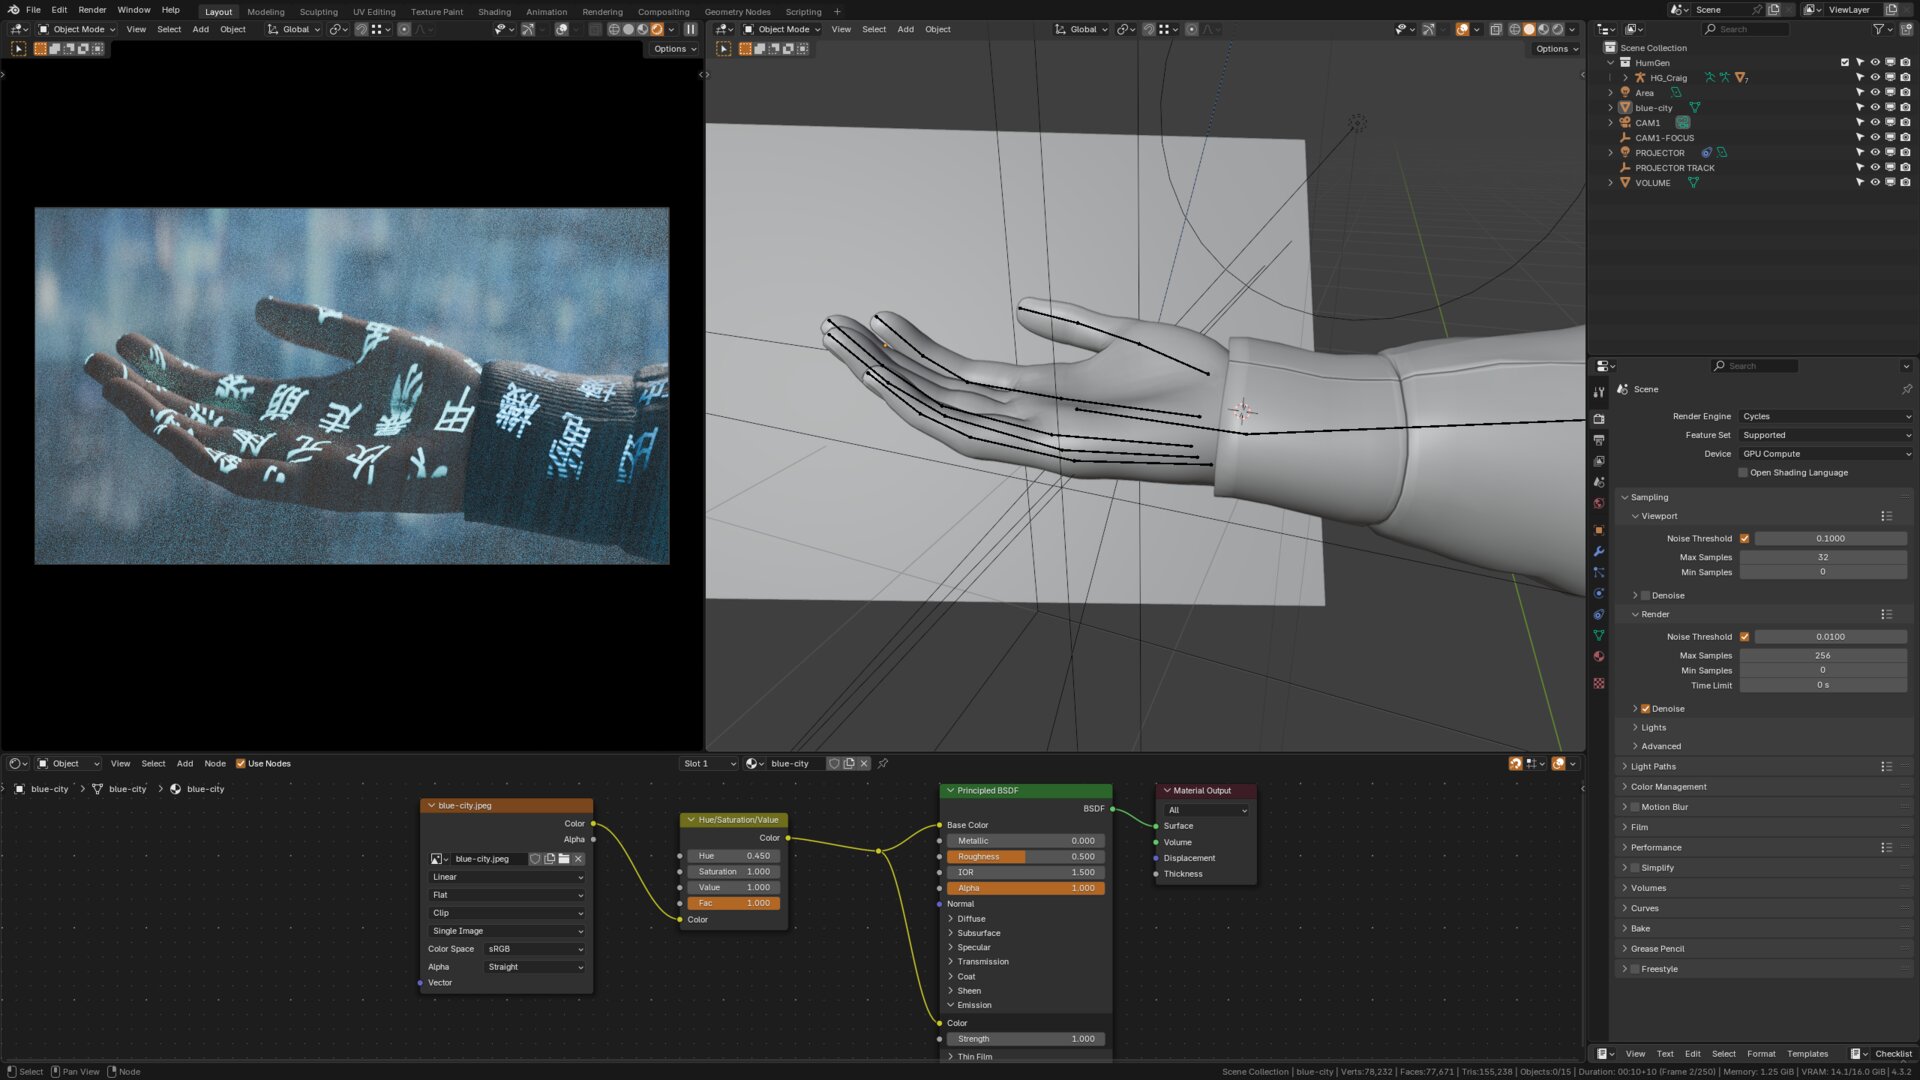Screen dimensions: 1920x1080
Task: Toggle Viewport Noise Threshold checkbox
Action: (1745, 538)
